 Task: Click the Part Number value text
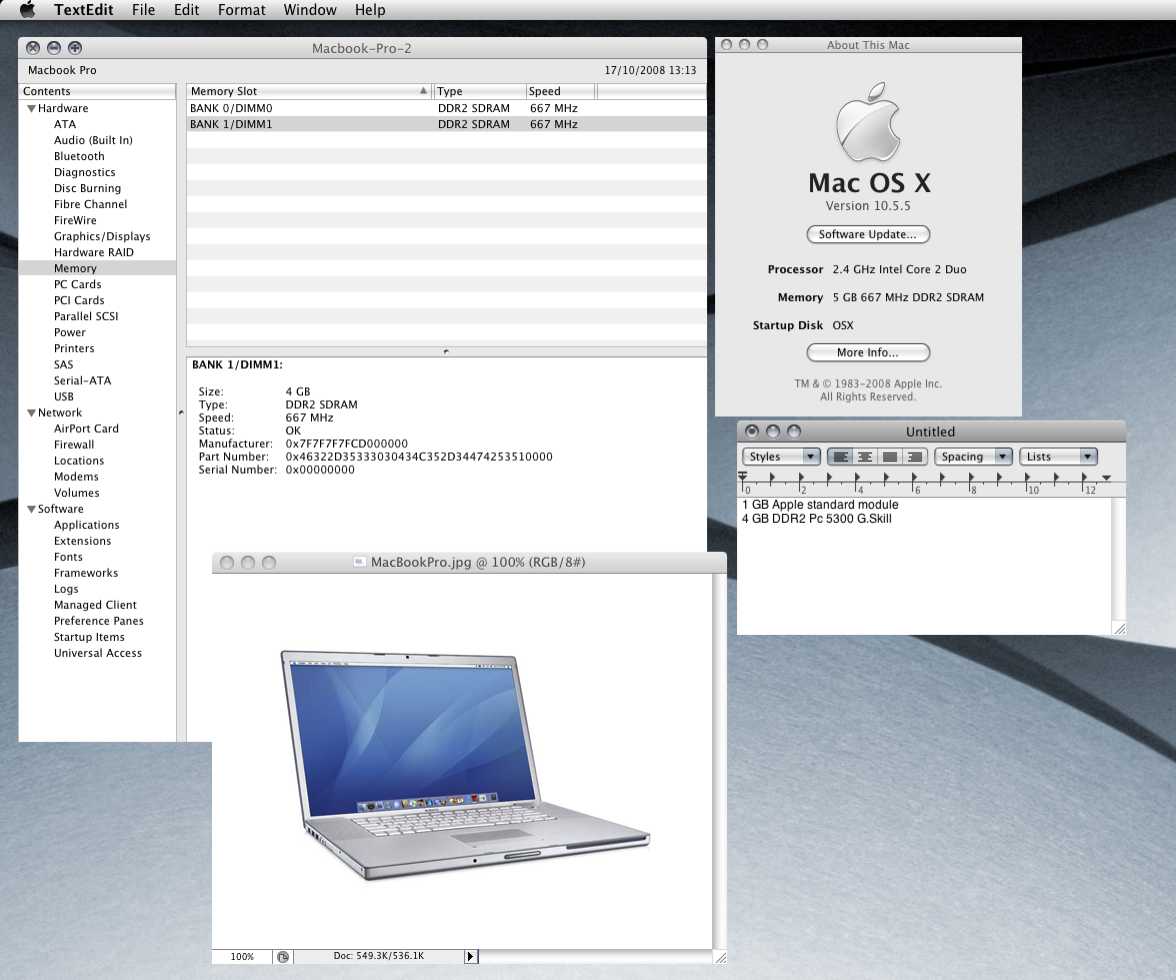(418, 457)
